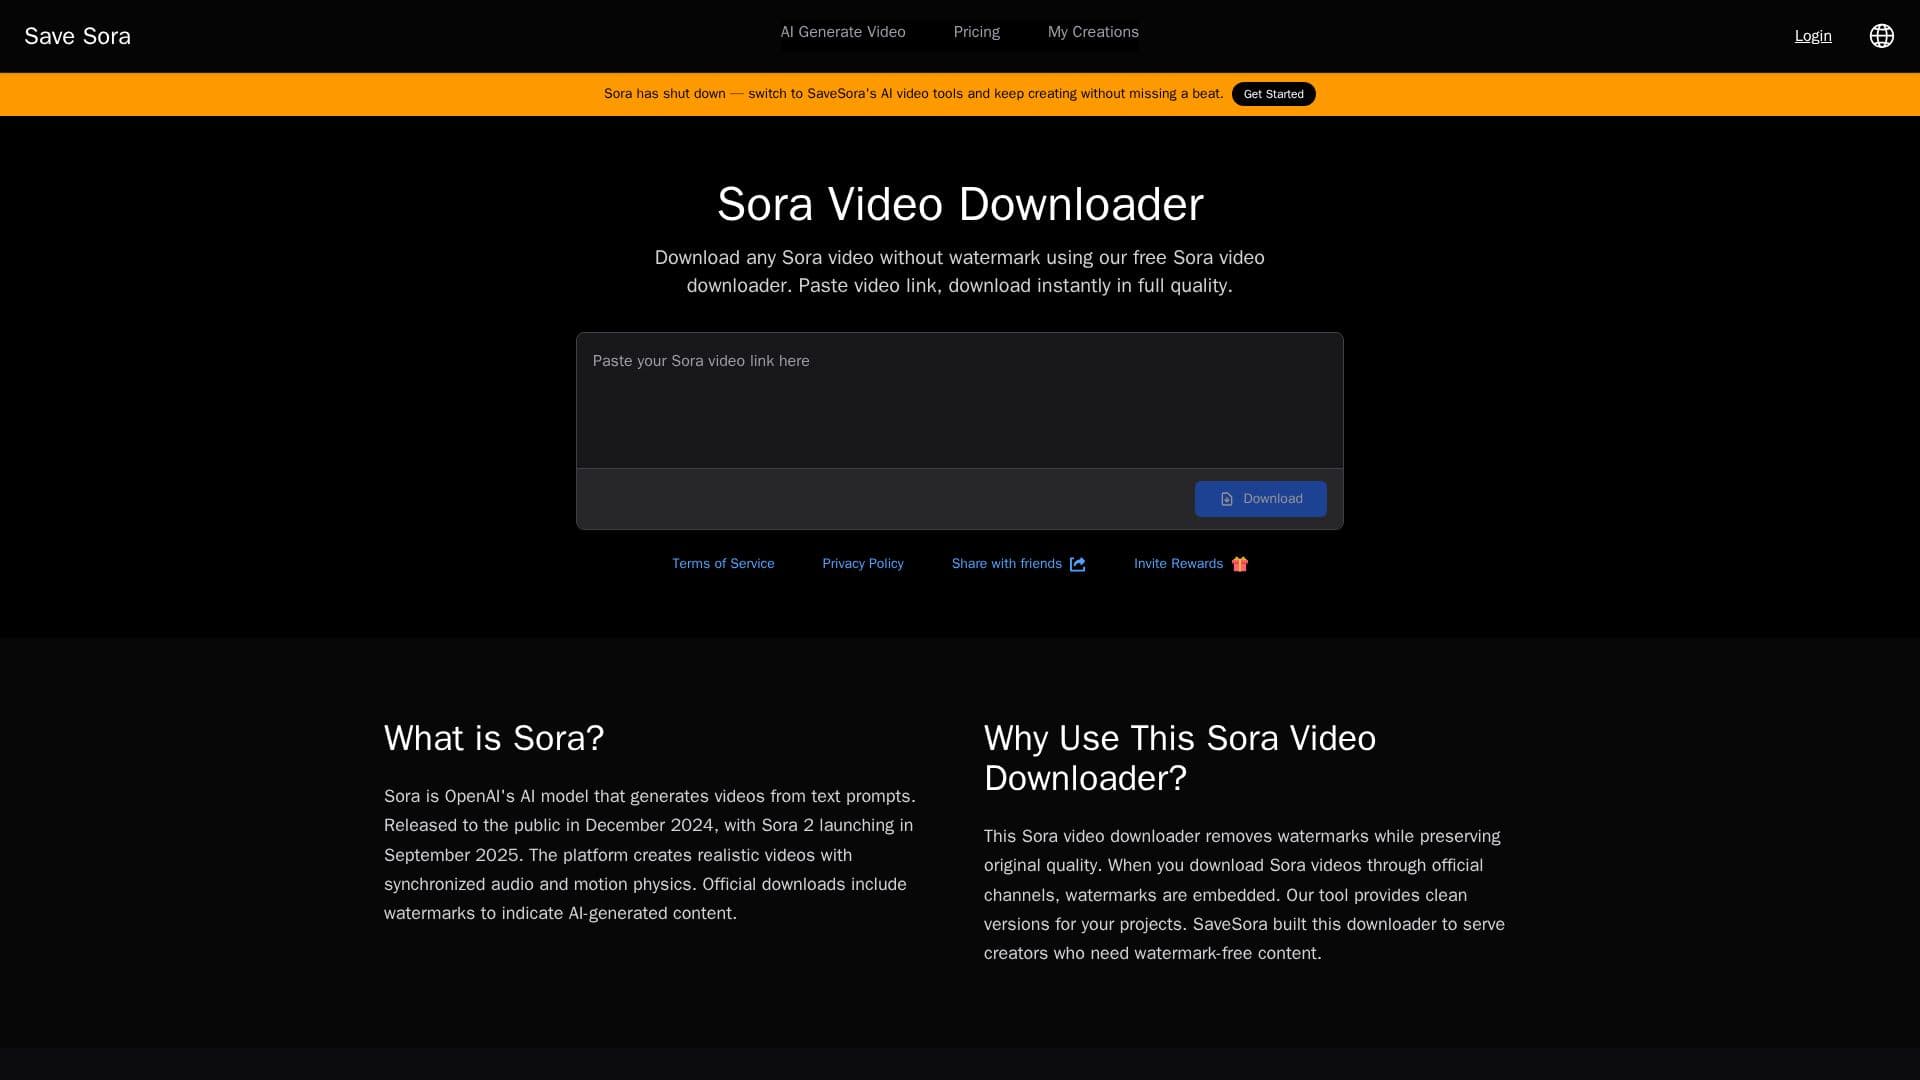Click the Sora Video Downloader heading

coord(960,204)
